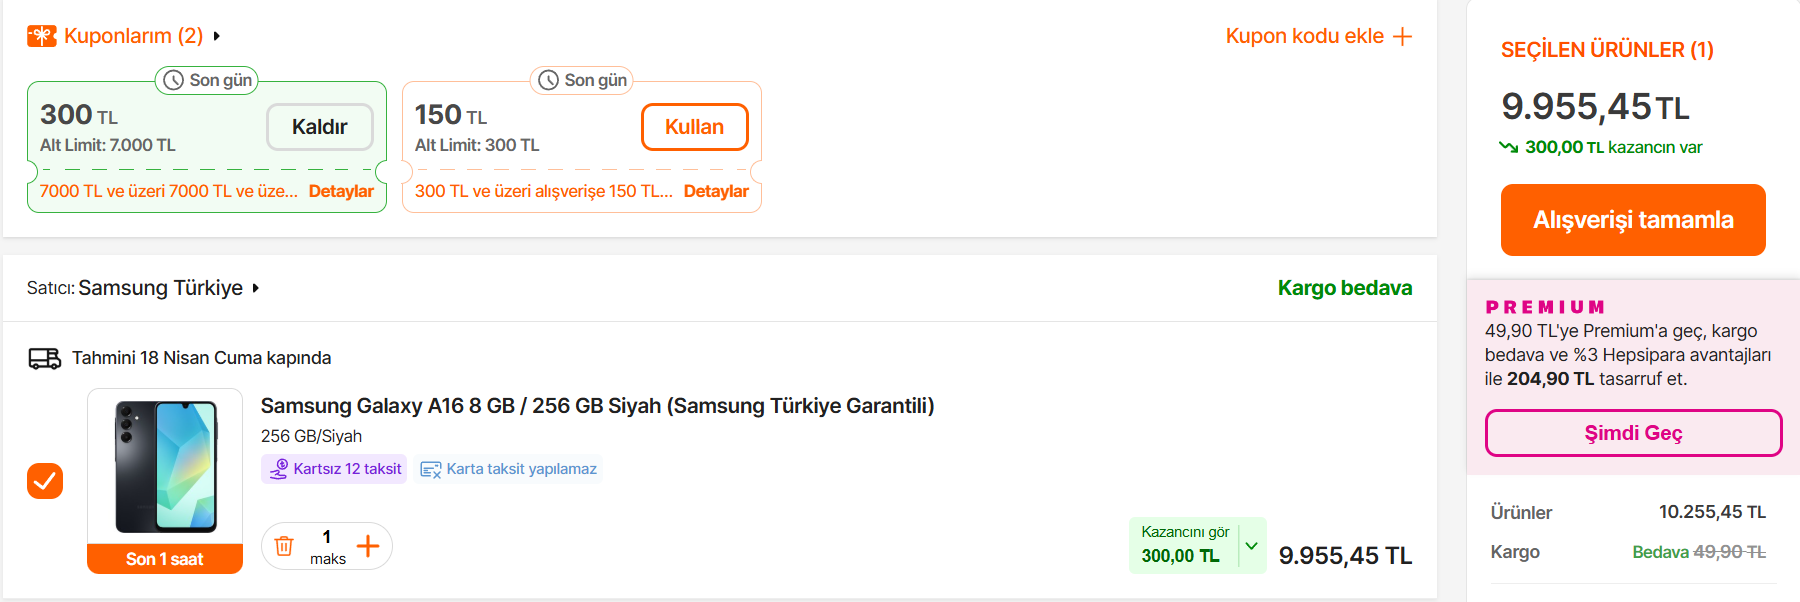
Task: Click the clock icon on the 150 TL coupon
Action: 548,80
